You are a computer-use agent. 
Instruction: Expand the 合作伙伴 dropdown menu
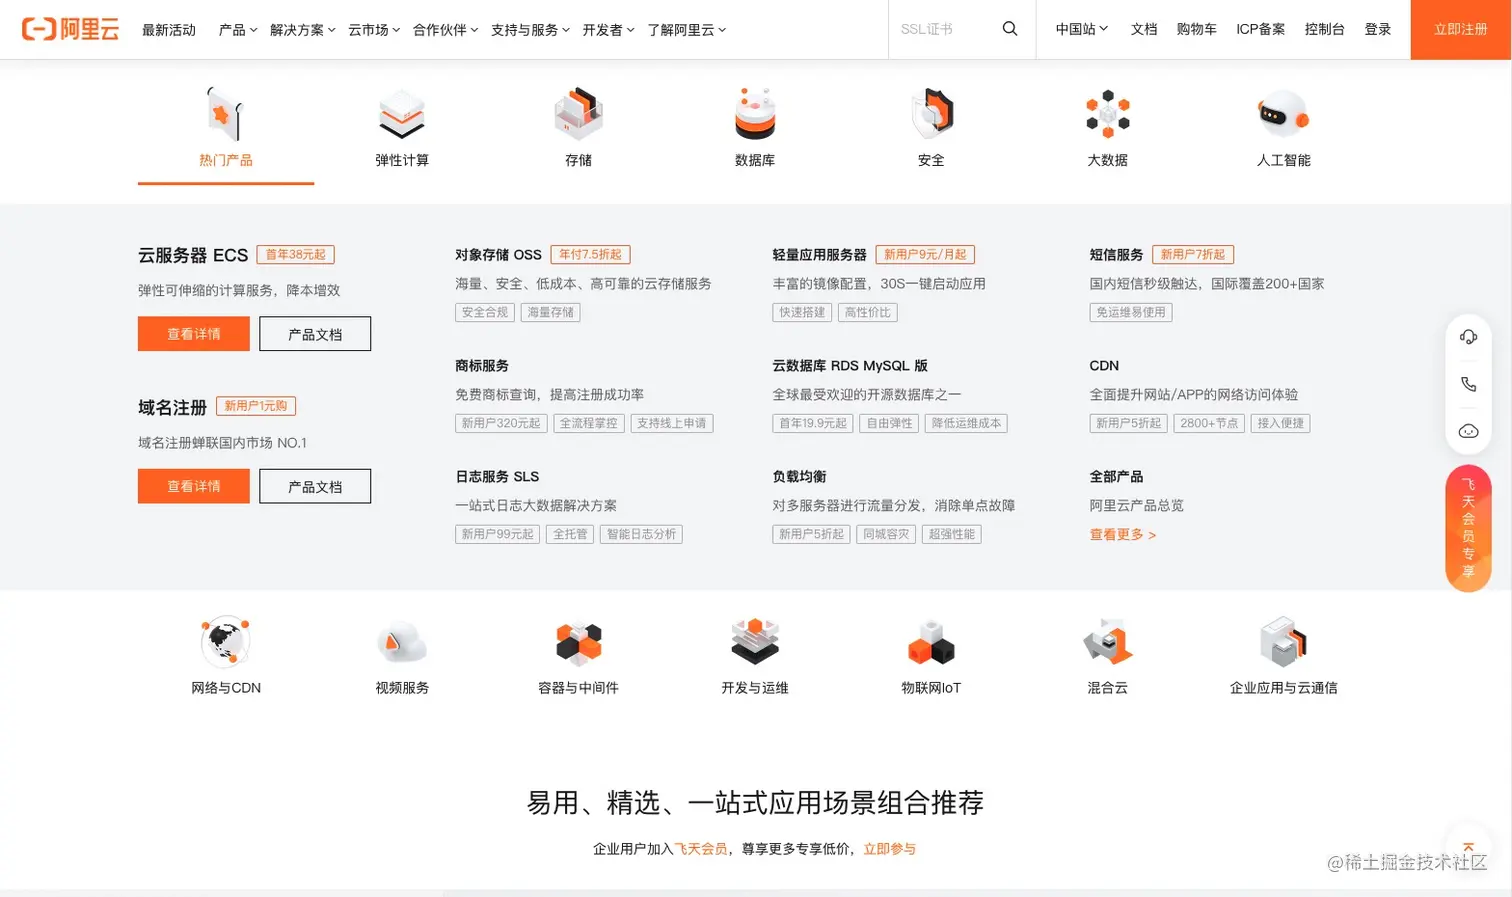click(x=446, y=30)
